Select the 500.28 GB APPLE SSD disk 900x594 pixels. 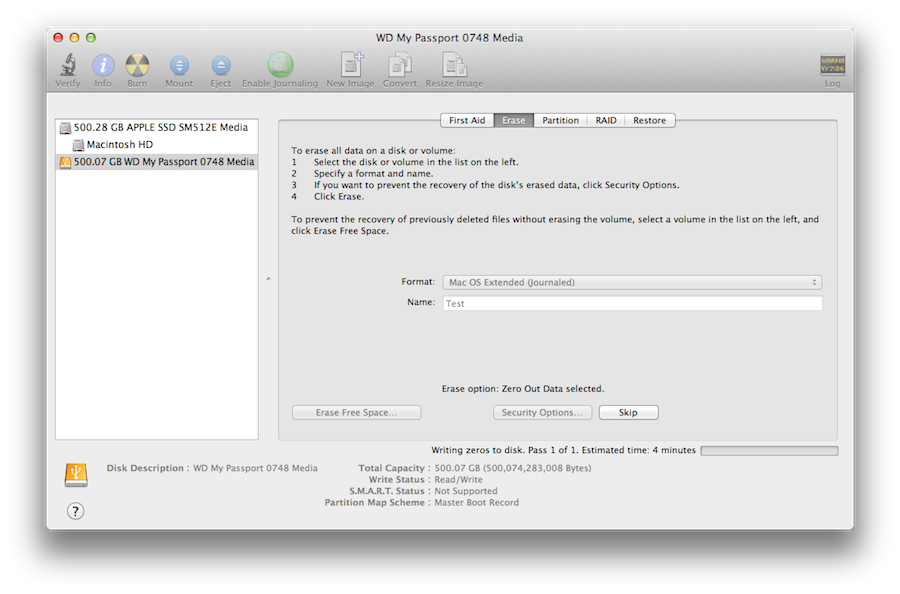tap(156, 127)
